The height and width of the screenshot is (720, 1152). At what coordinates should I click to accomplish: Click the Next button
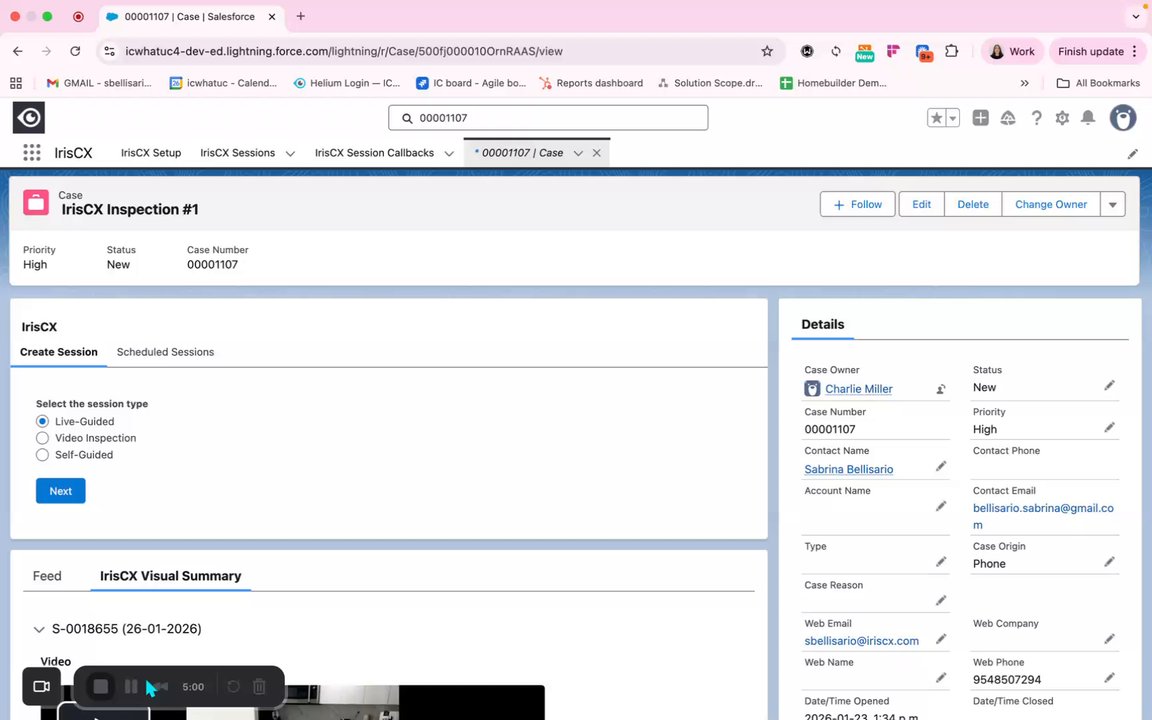click(60, 491)
